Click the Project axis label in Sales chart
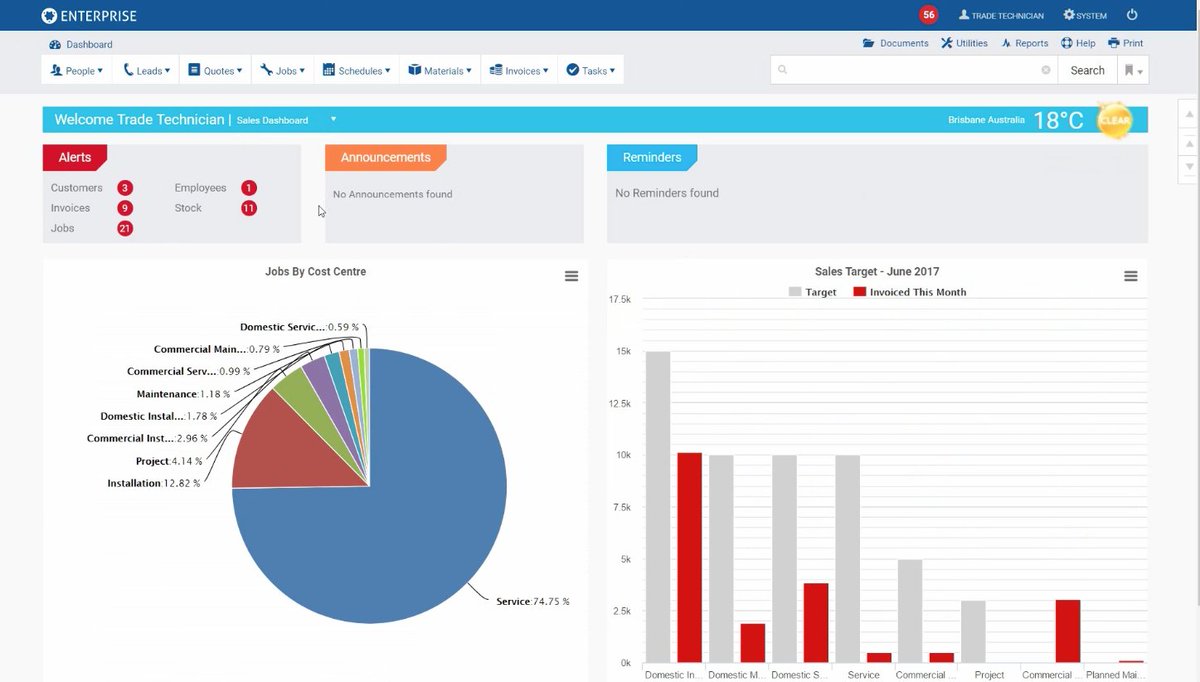Screen dimensions: 1200x682 coord(989,675)
